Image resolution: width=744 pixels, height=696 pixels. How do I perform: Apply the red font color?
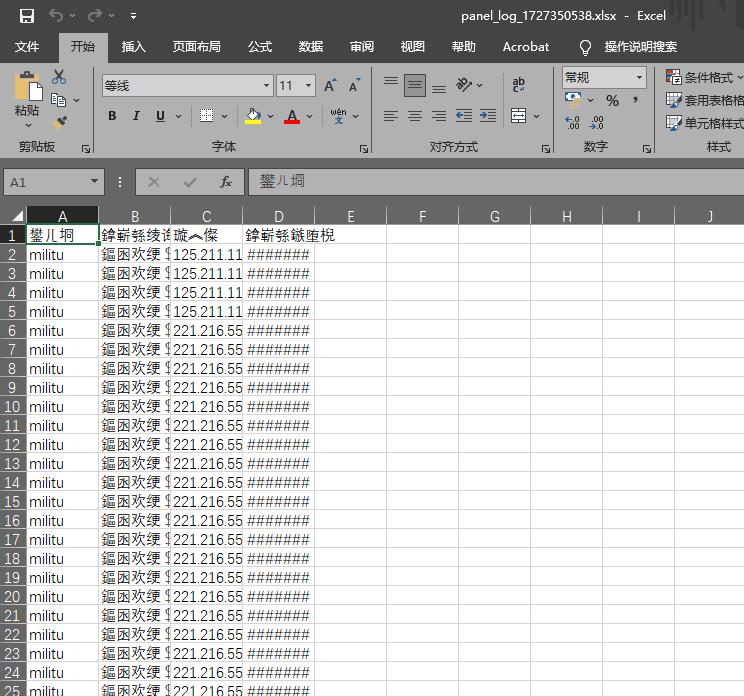coord(292,116)
